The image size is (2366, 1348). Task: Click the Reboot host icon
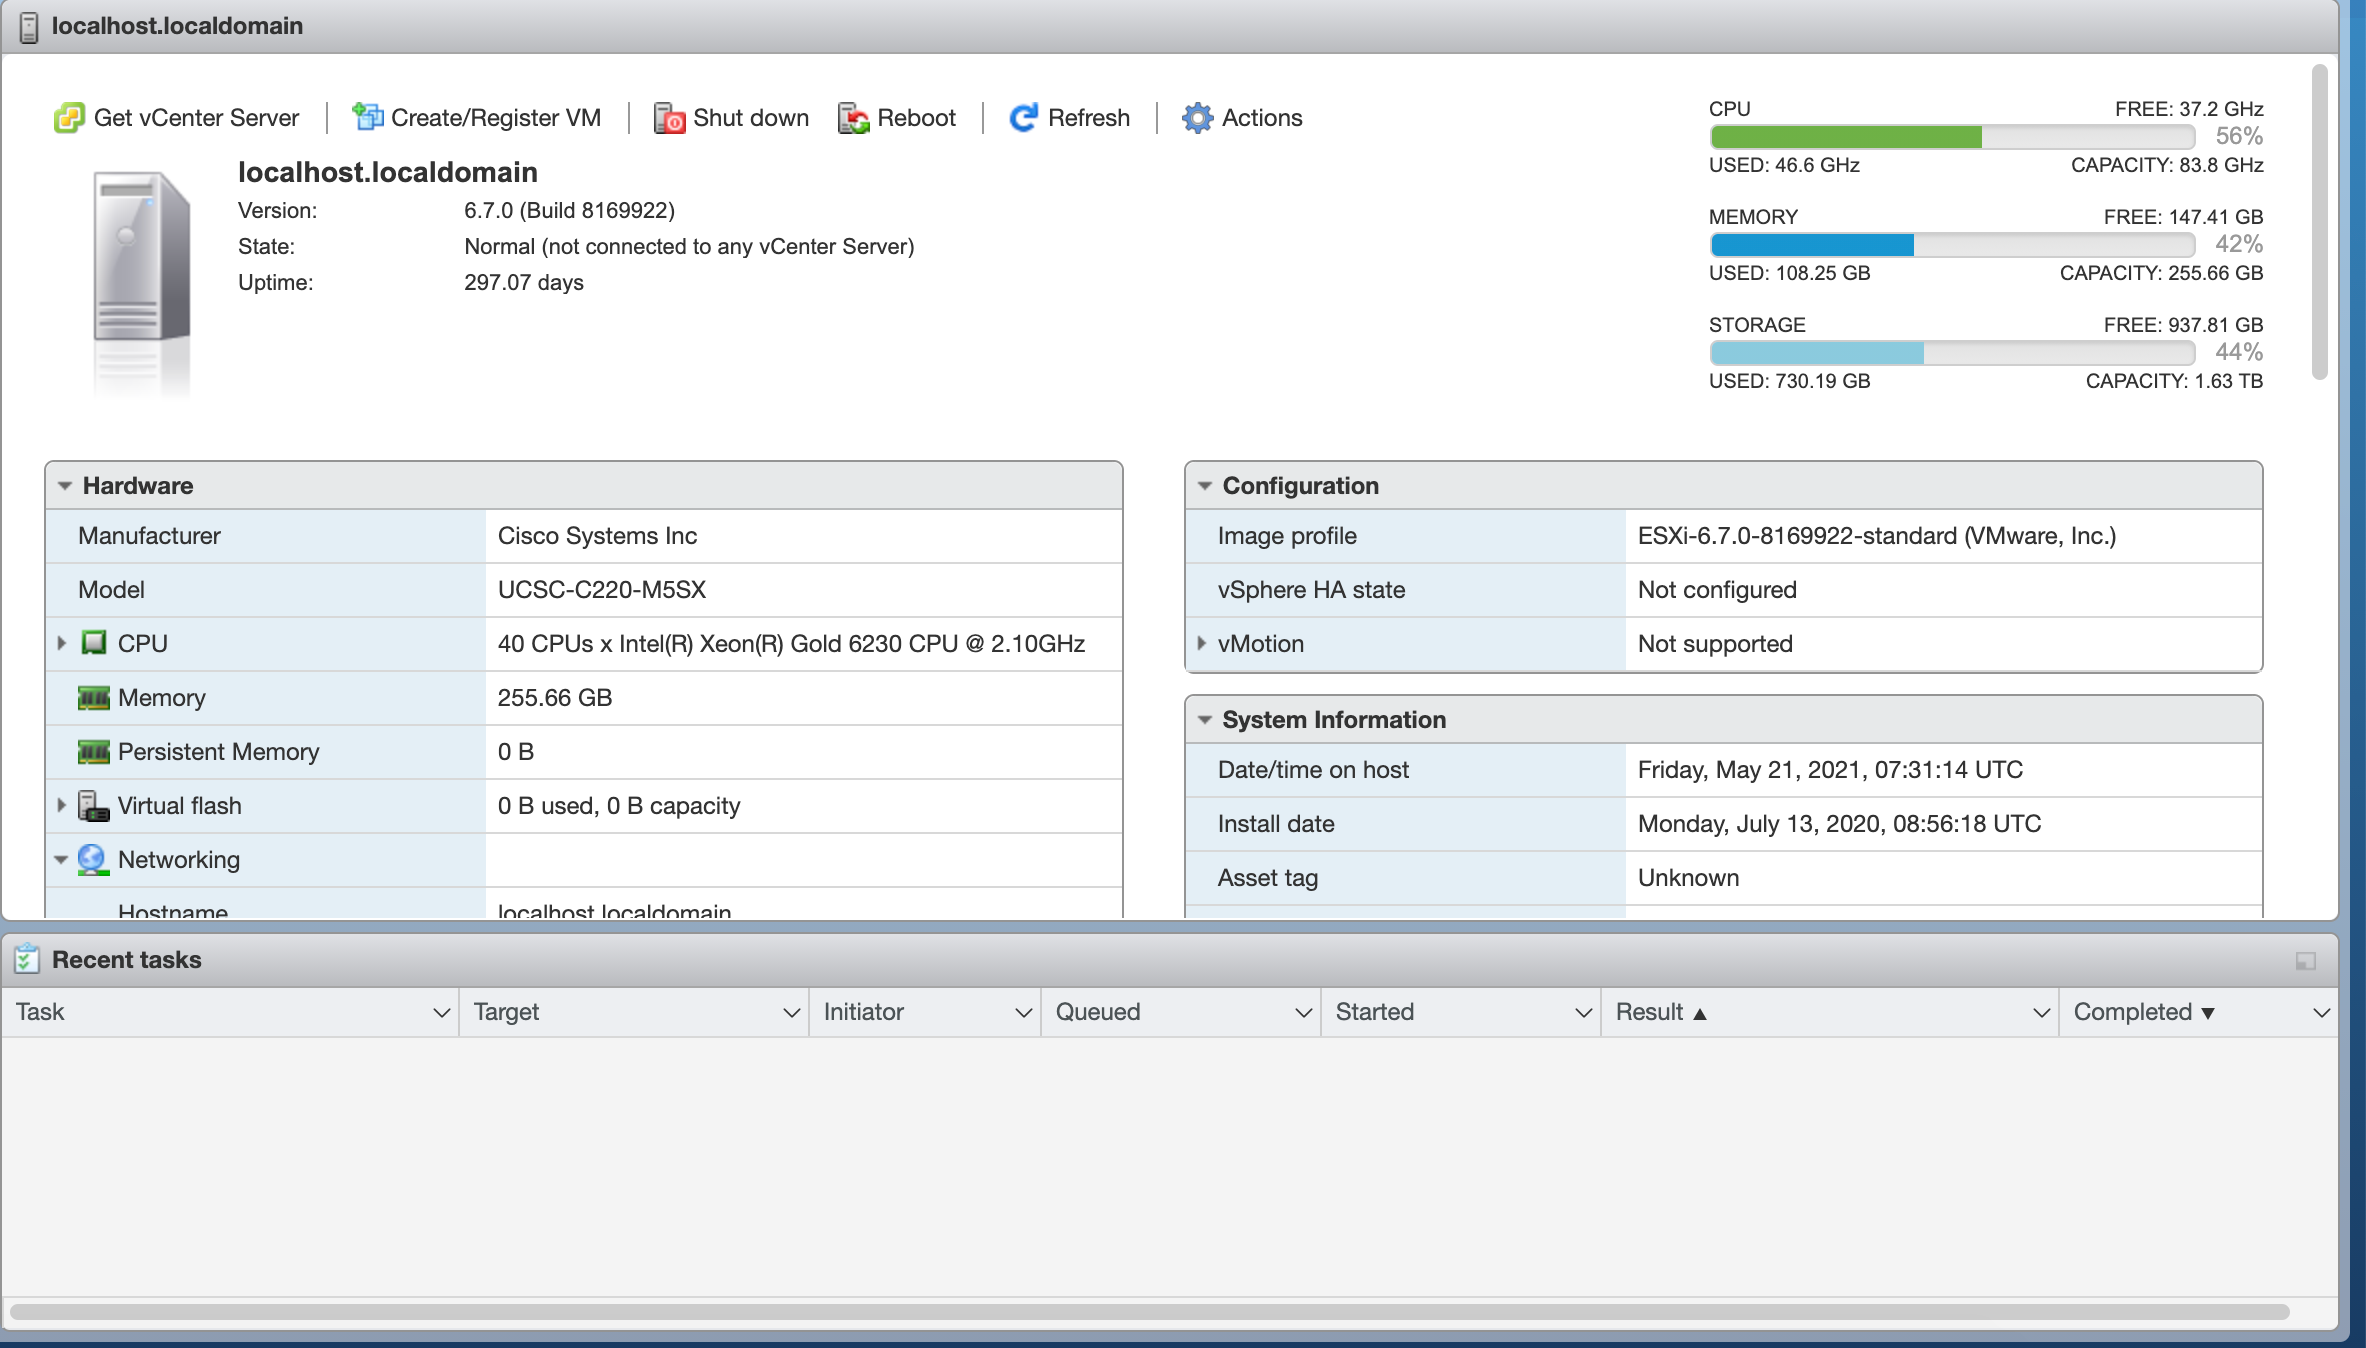(x=853, y=118)
